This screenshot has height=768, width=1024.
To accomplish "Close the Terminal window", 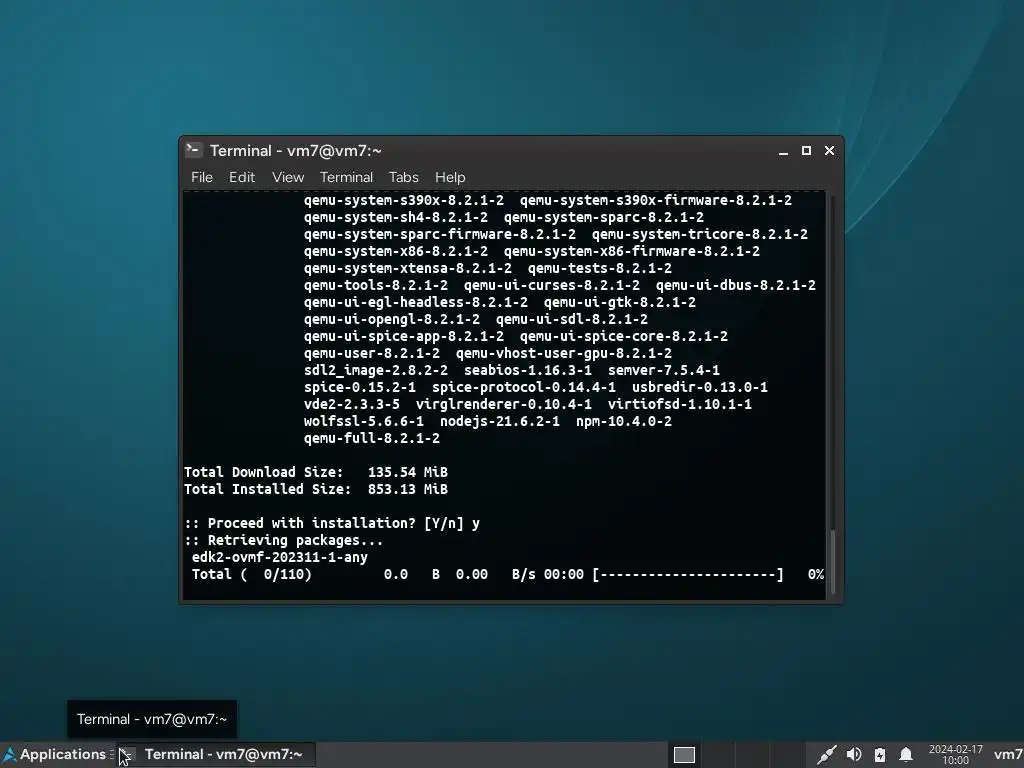I will click(x=829, y=151).
